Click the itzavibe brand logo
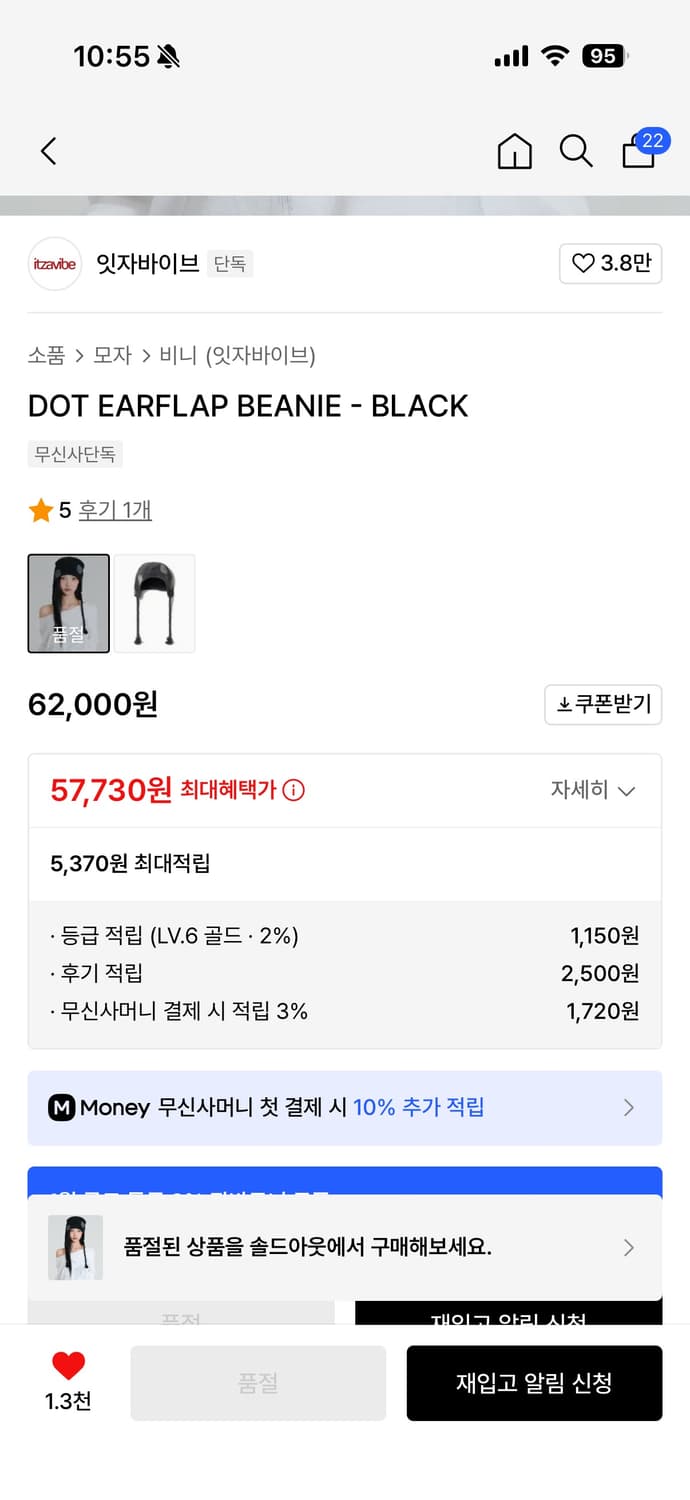The width and height of the screenshot is (690, 1500). point(55,264)
